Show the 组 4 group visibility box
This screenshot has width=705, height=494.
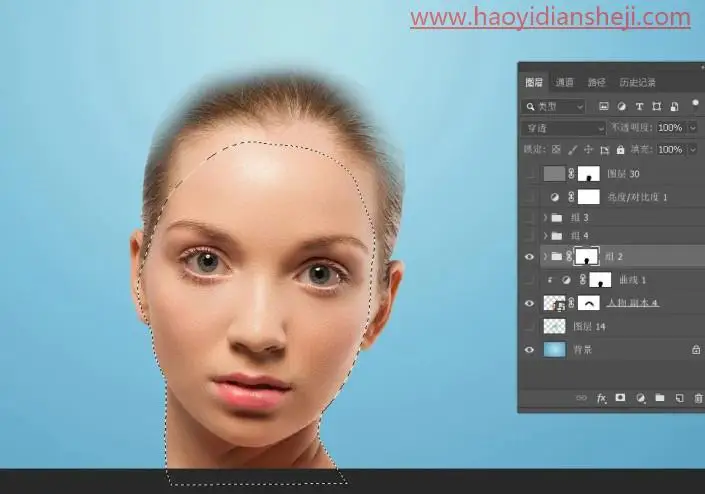pos(530,236)
